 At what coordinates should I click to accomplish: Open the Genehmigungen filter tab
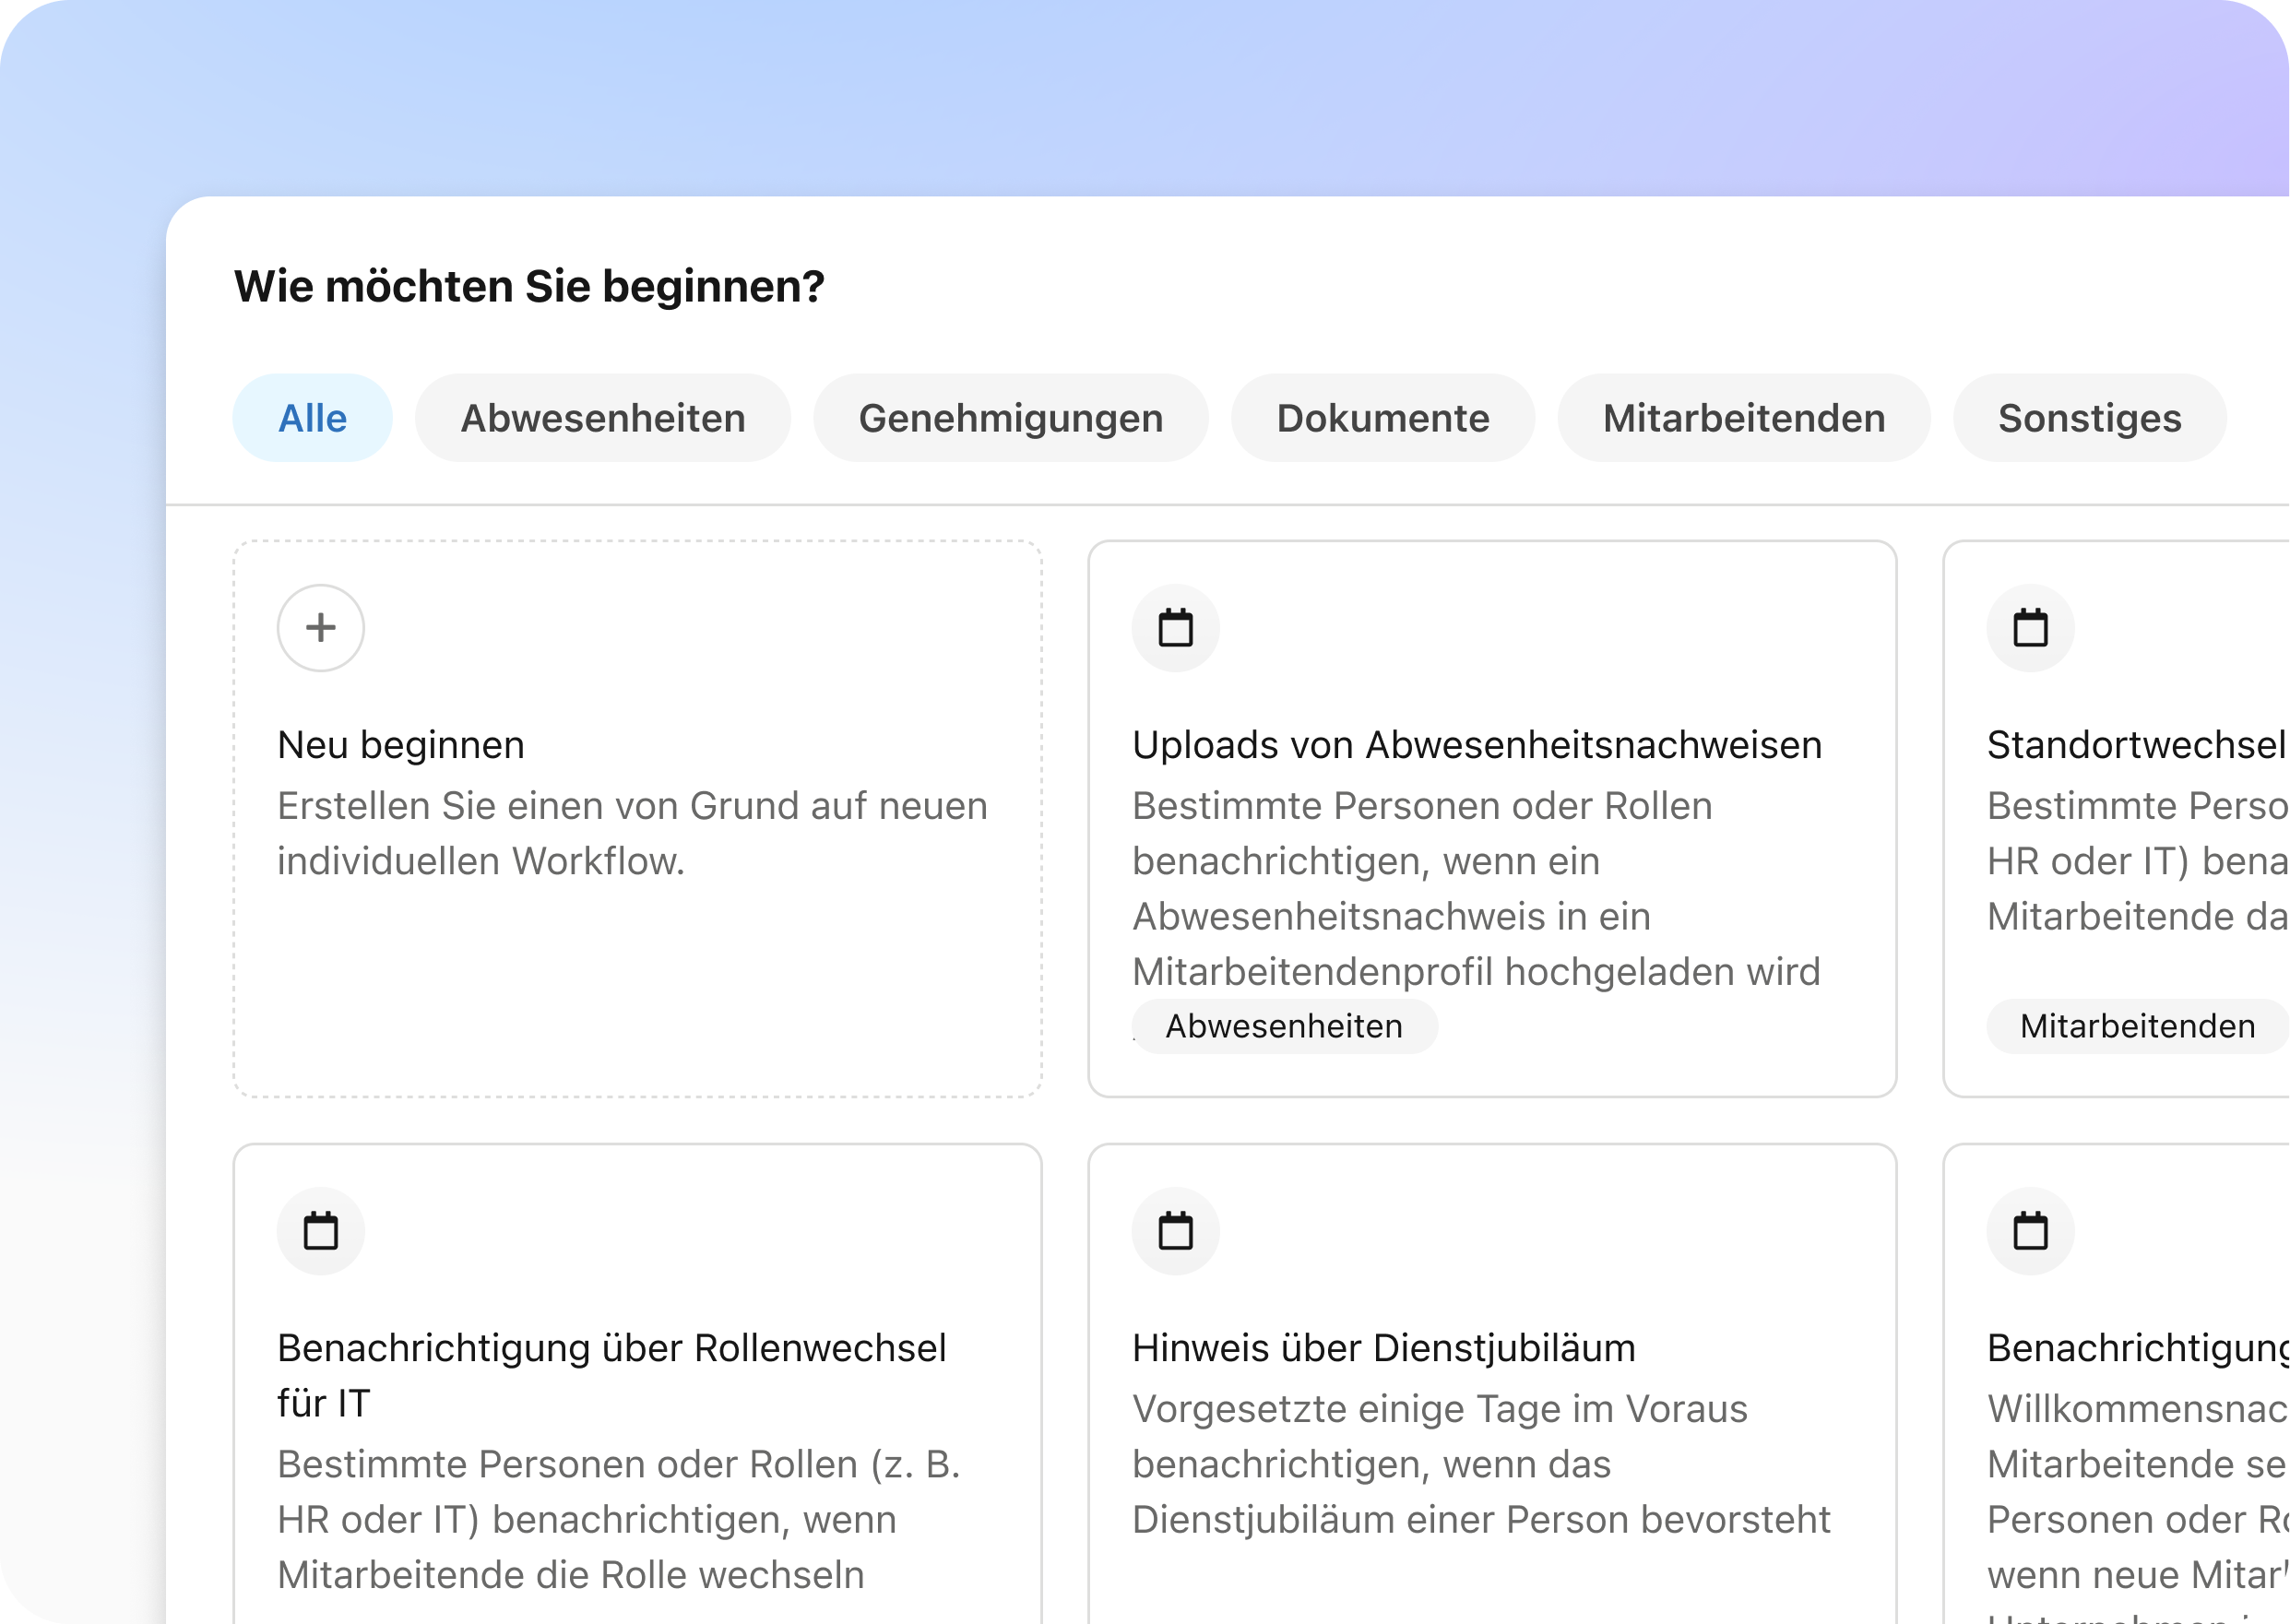coord(1011,418)
